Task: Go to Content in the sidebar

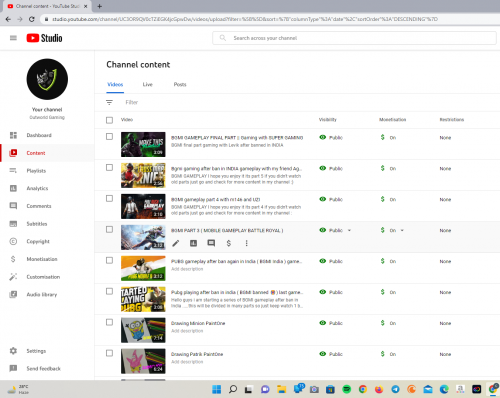Action: pyautogui.click(x=47, y=153)
